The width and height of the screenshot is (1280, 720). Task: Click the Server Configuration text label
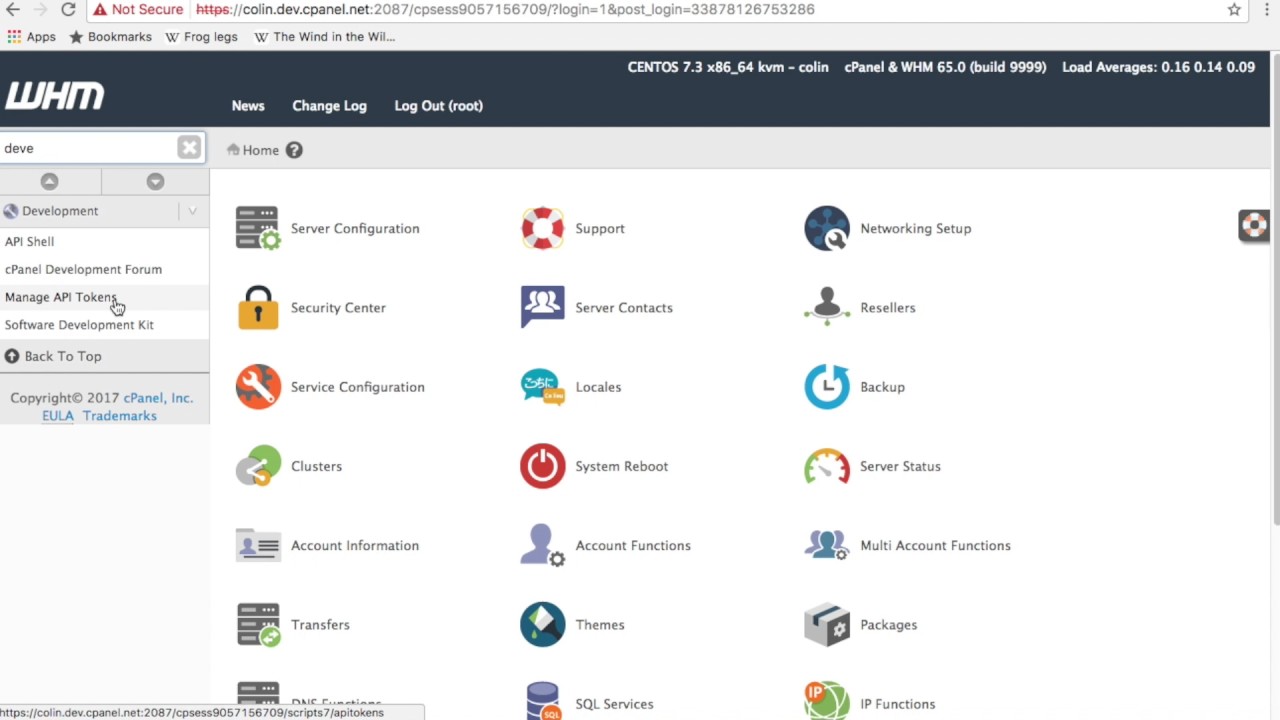pyautogui.click(x=355, y=228)
